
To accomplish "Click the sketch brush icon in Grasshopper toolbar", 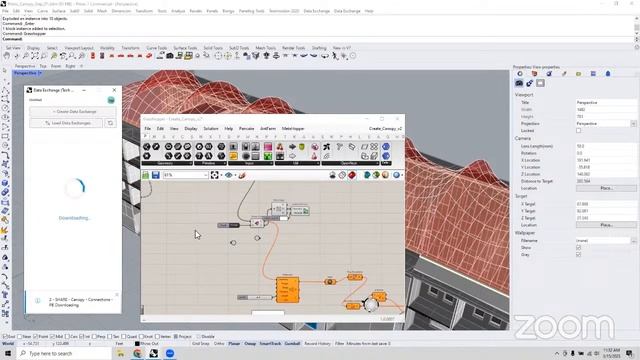I will [x=242, y=175].
